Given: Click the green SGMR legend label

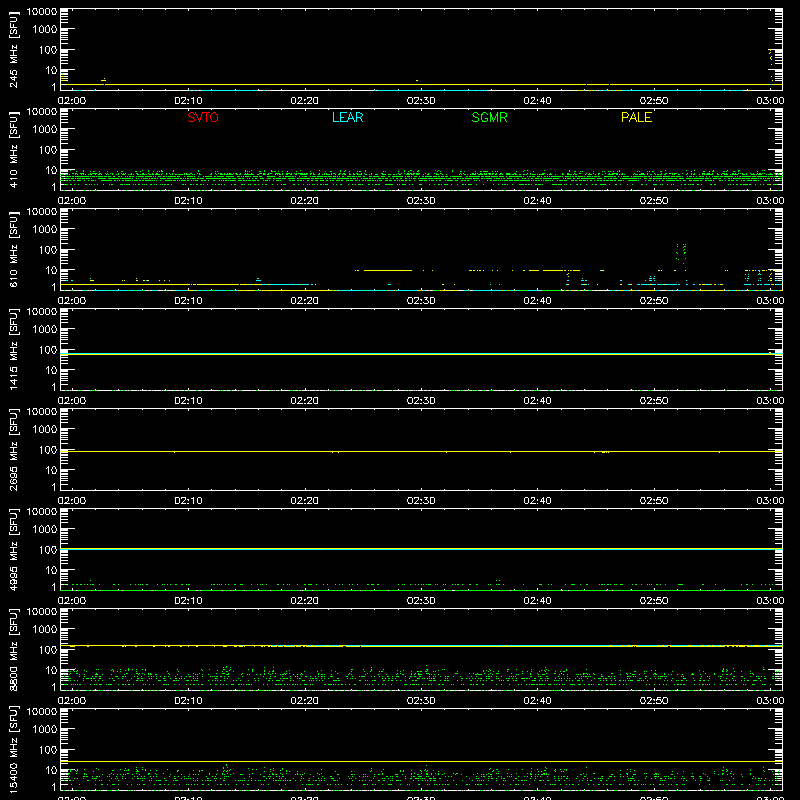Looking at the screenshot, I should tap(489, 117).
